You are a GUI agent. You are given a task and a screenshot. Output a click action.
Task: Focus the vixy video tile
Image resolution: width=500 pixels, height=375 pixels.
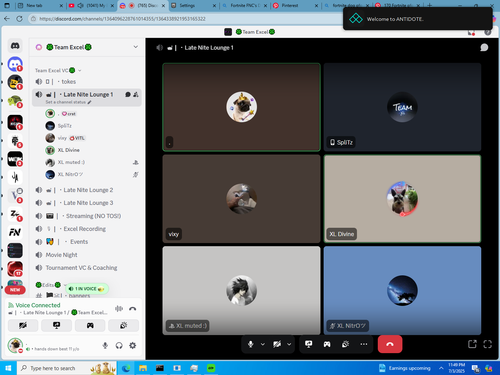pos(241,199)
